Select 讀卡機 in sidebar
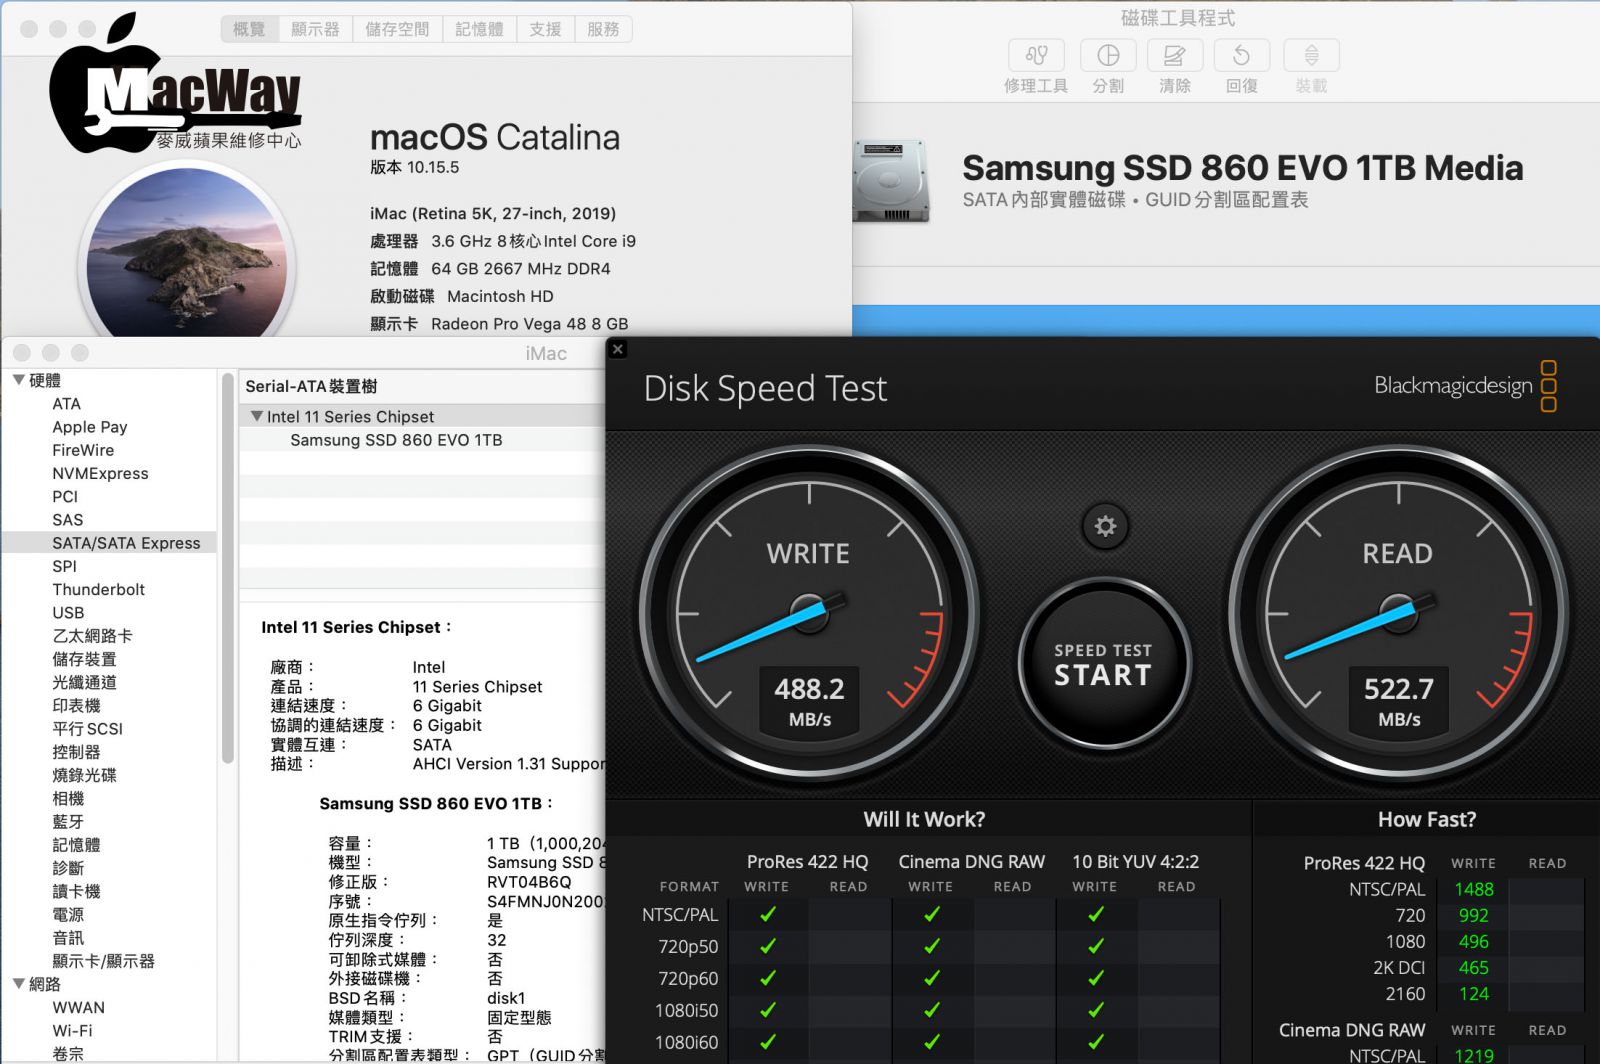 point(76,891)
